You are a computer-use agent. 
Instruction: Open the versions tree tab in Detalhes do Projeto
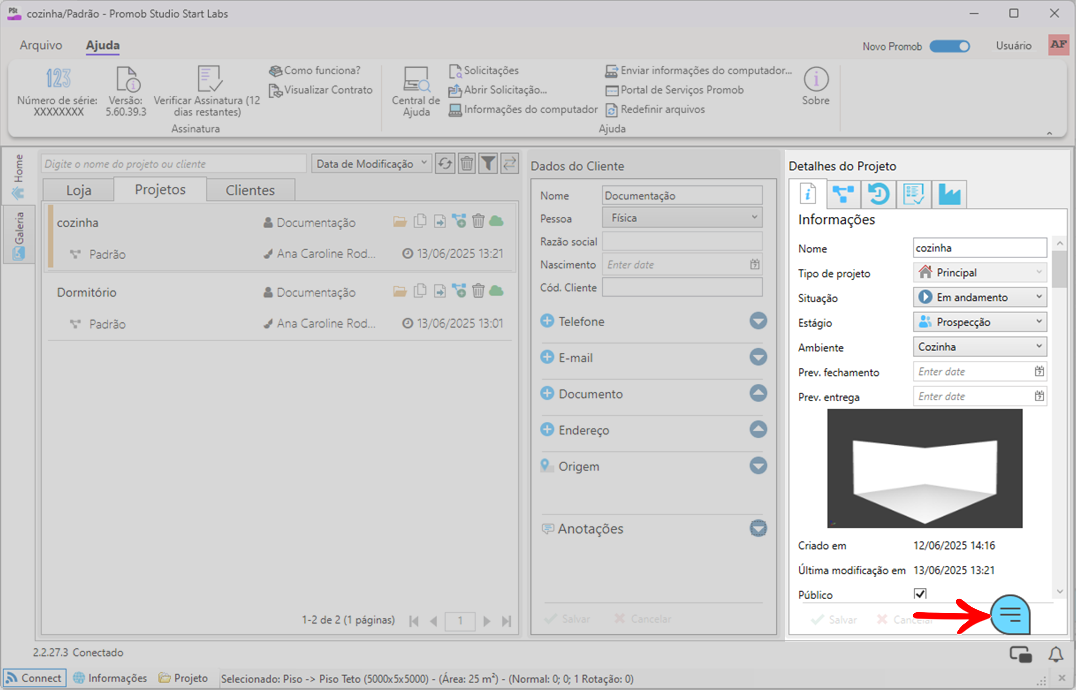click(843, 194)
